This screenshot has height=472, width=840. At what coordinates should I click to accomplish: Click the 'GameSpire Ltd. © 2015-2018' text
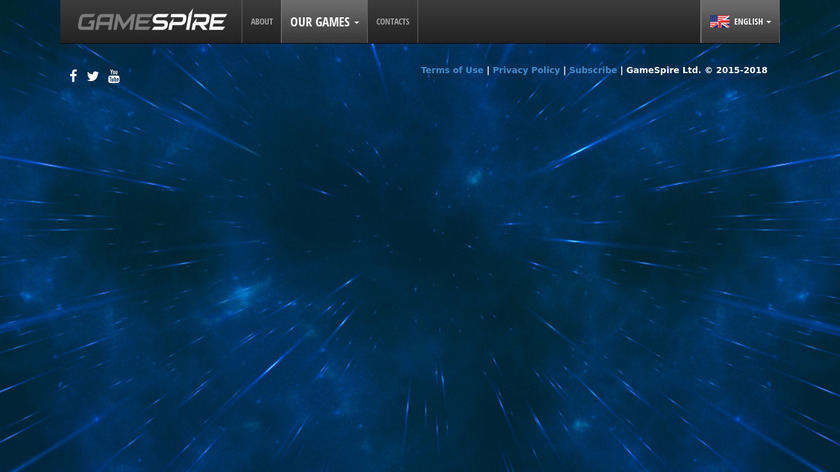[696, 70]
